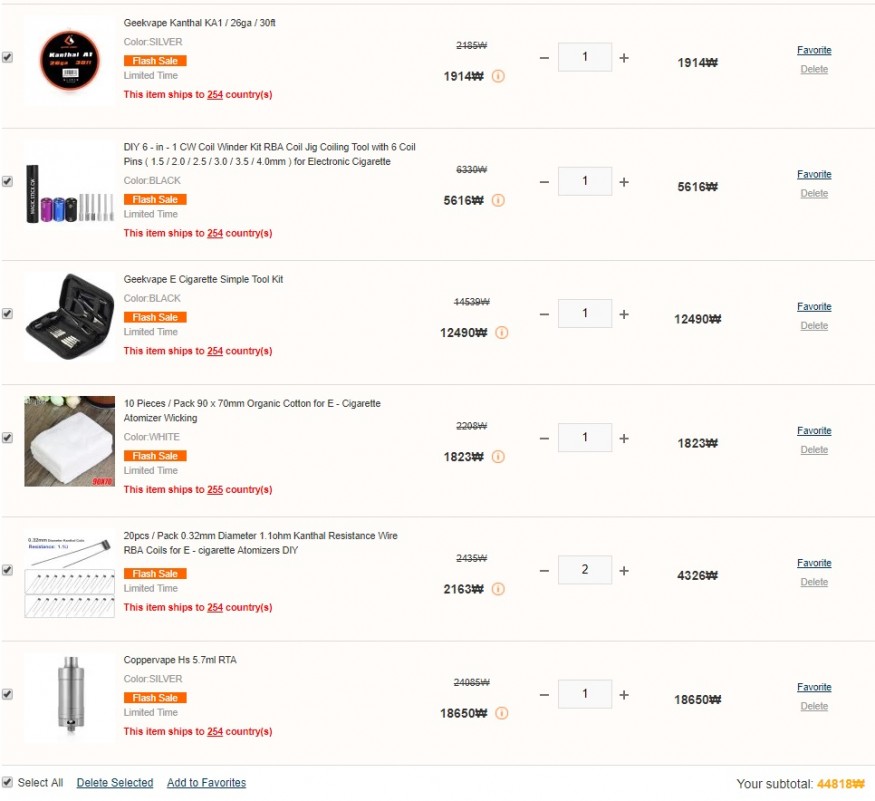Click quantity field for Kanthal Resistance Wire
This screenshot has height=801, width=875.
coord(585,570)
